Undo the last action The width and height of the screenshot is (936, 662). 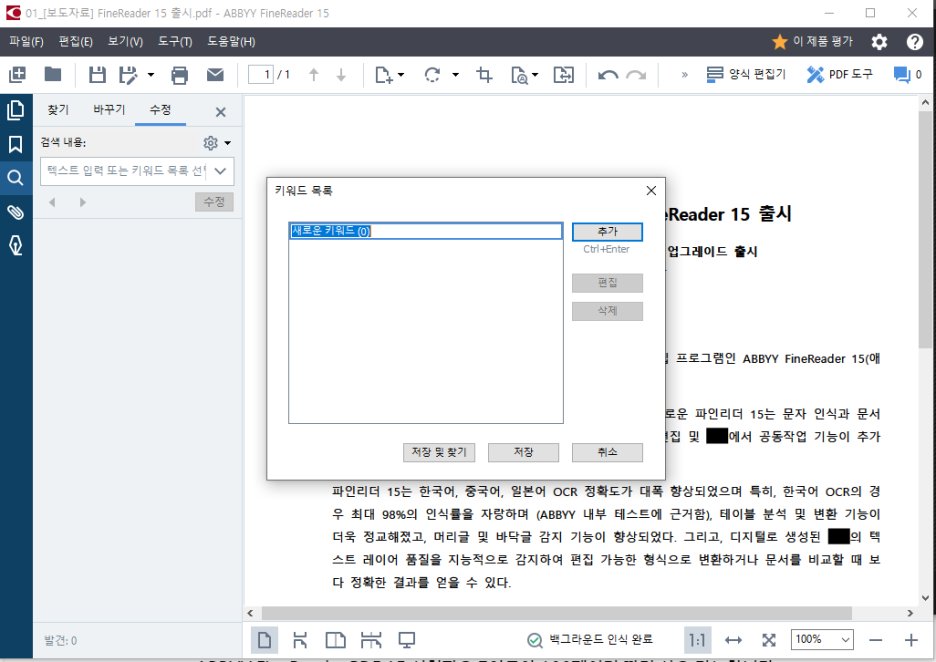(608, 75)
